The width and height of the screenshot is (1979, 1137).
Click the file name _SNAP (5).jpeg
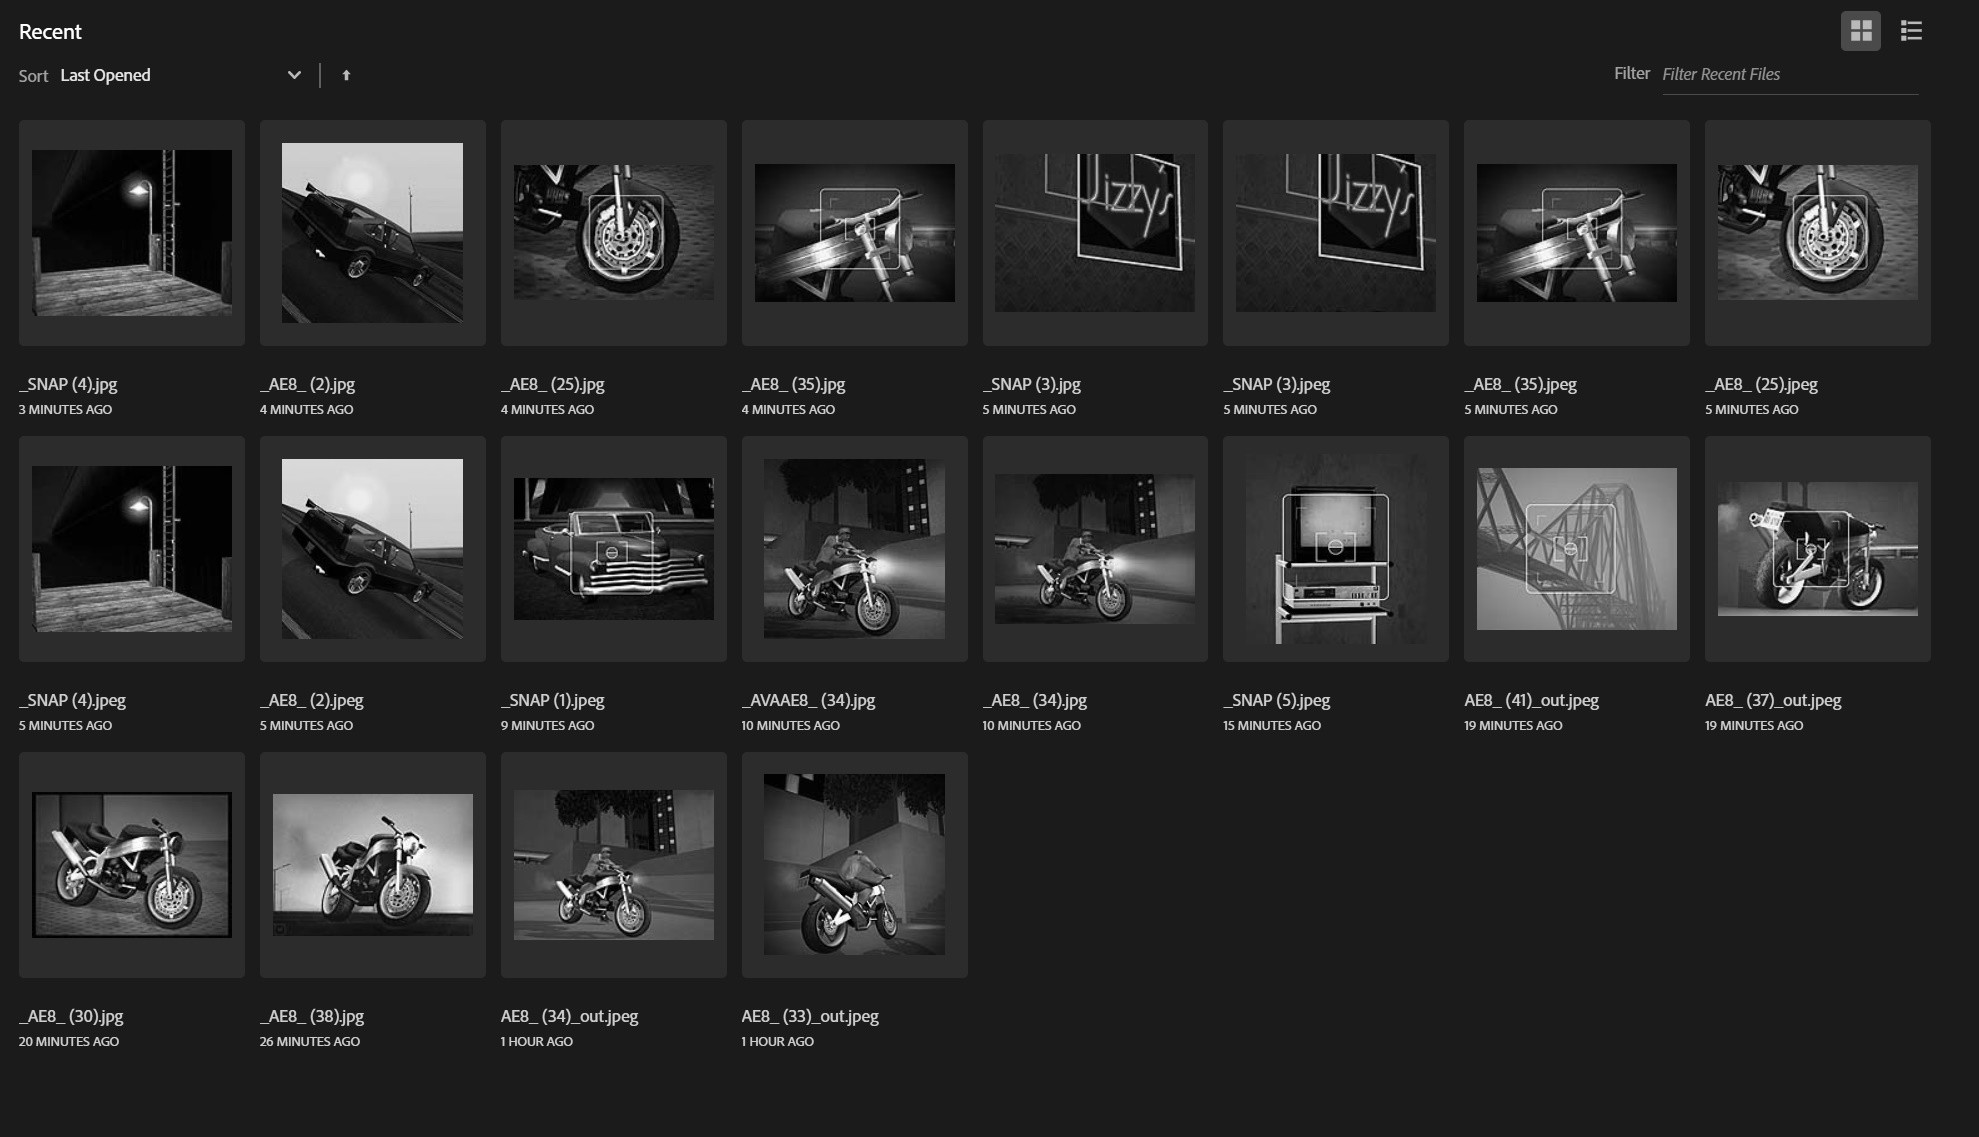pyautogui.click(x=1276, y=700)
